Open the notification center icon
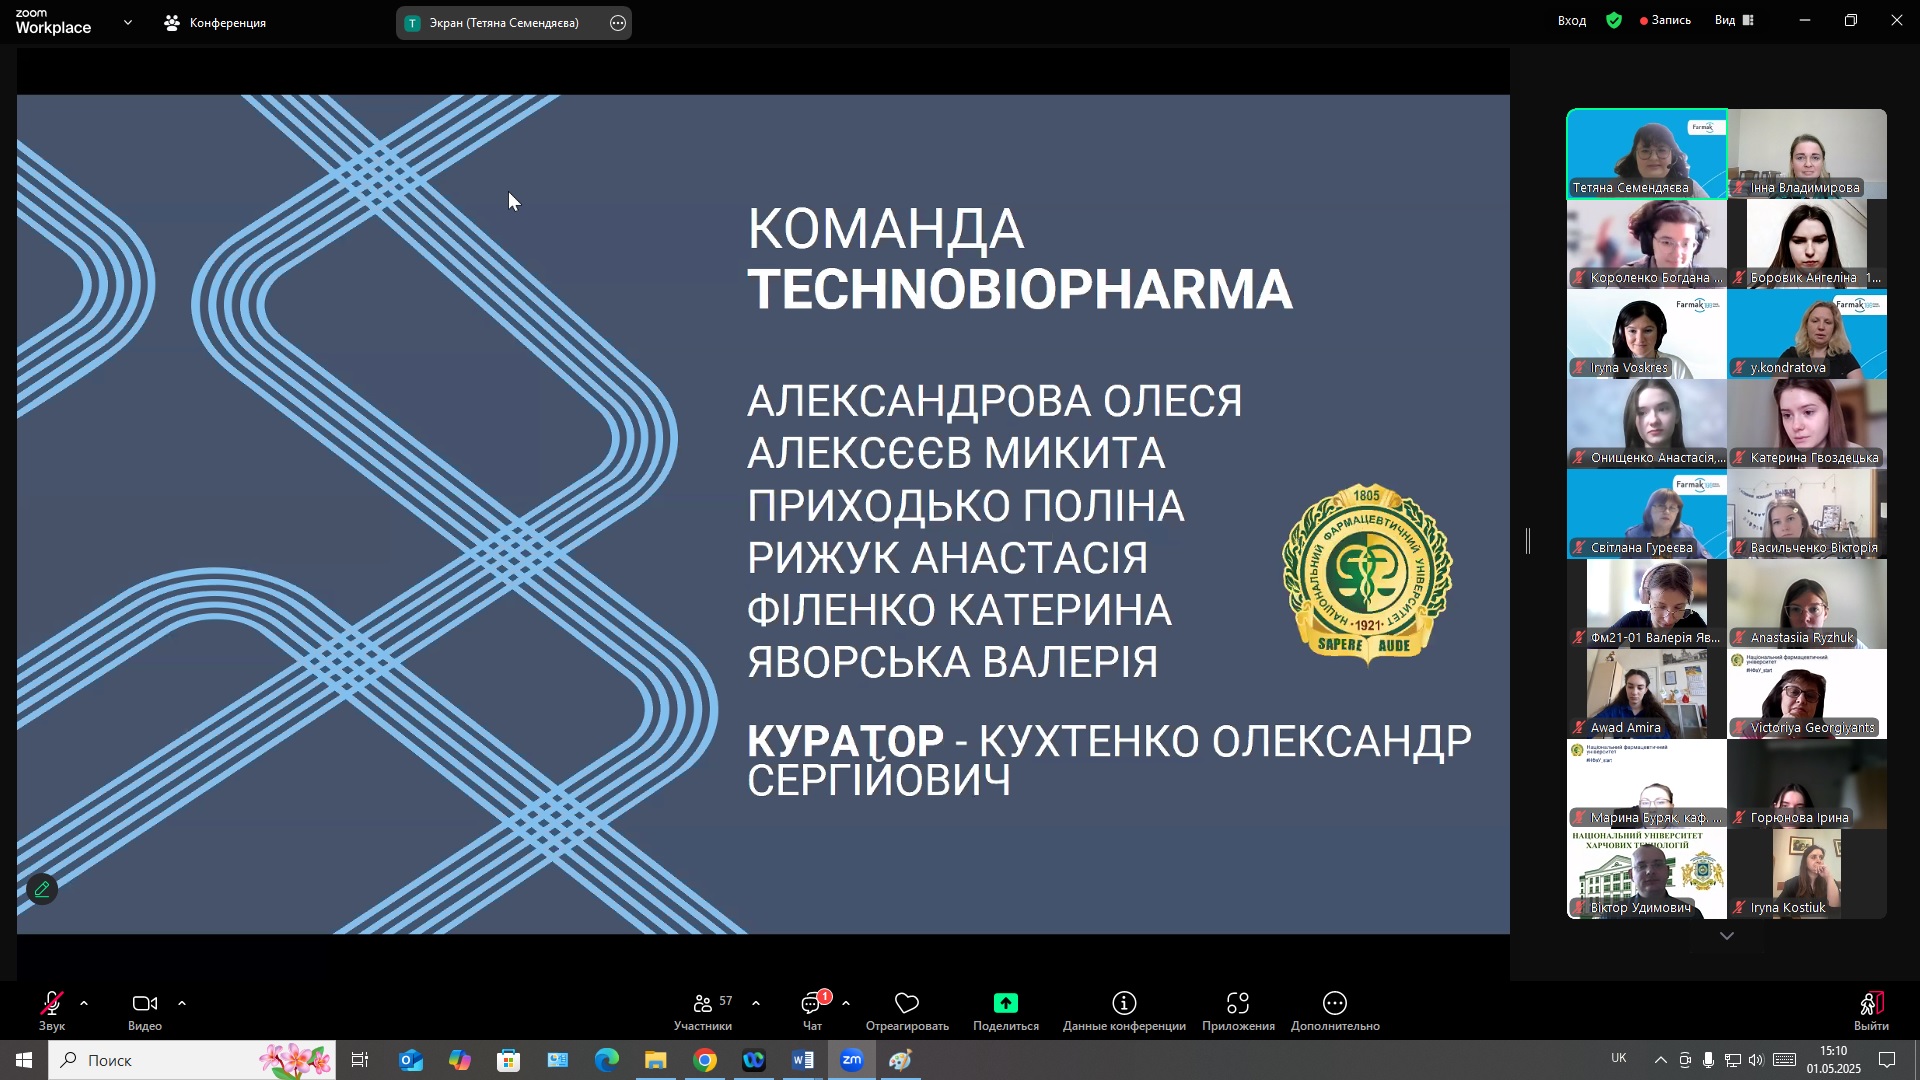 1887,1060
